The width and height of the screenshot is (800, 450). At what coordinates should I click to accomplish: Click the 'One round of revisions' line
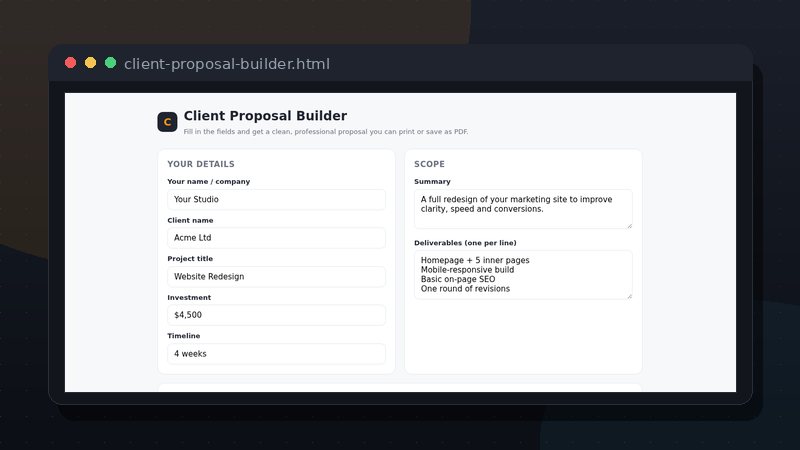point(465,289)
